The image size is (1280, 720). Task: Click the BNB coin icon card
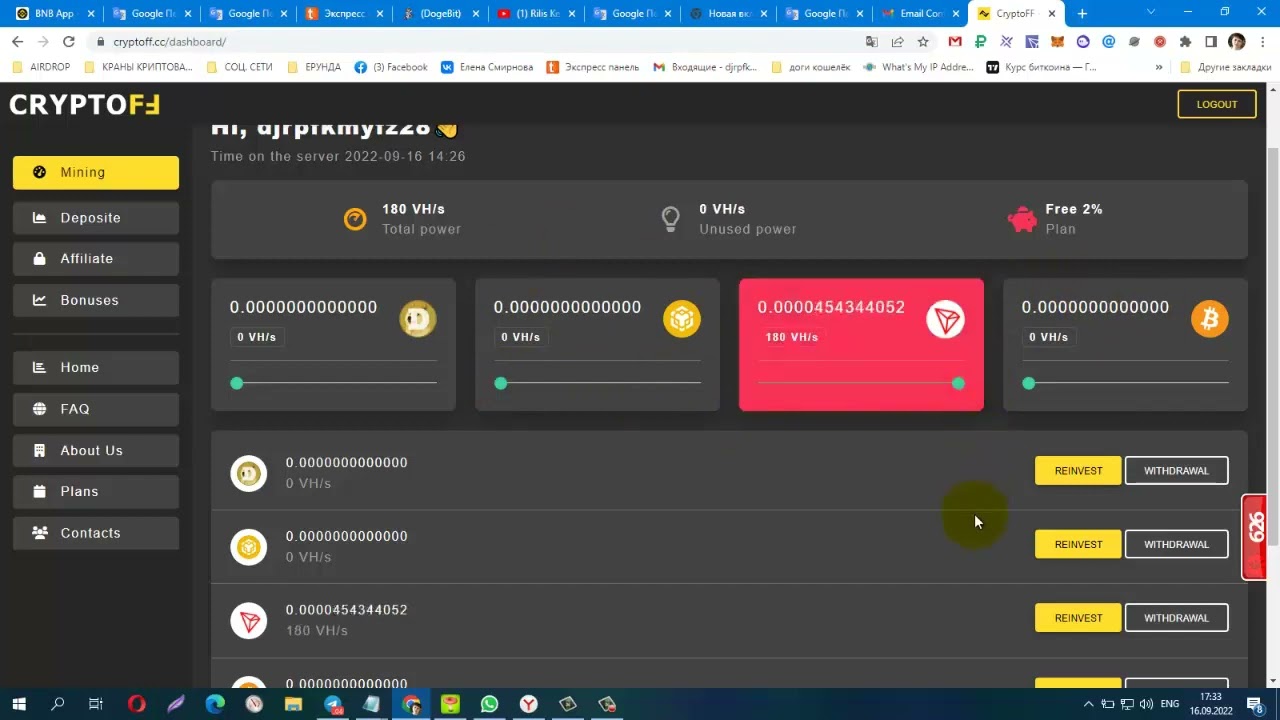(682, 319)
